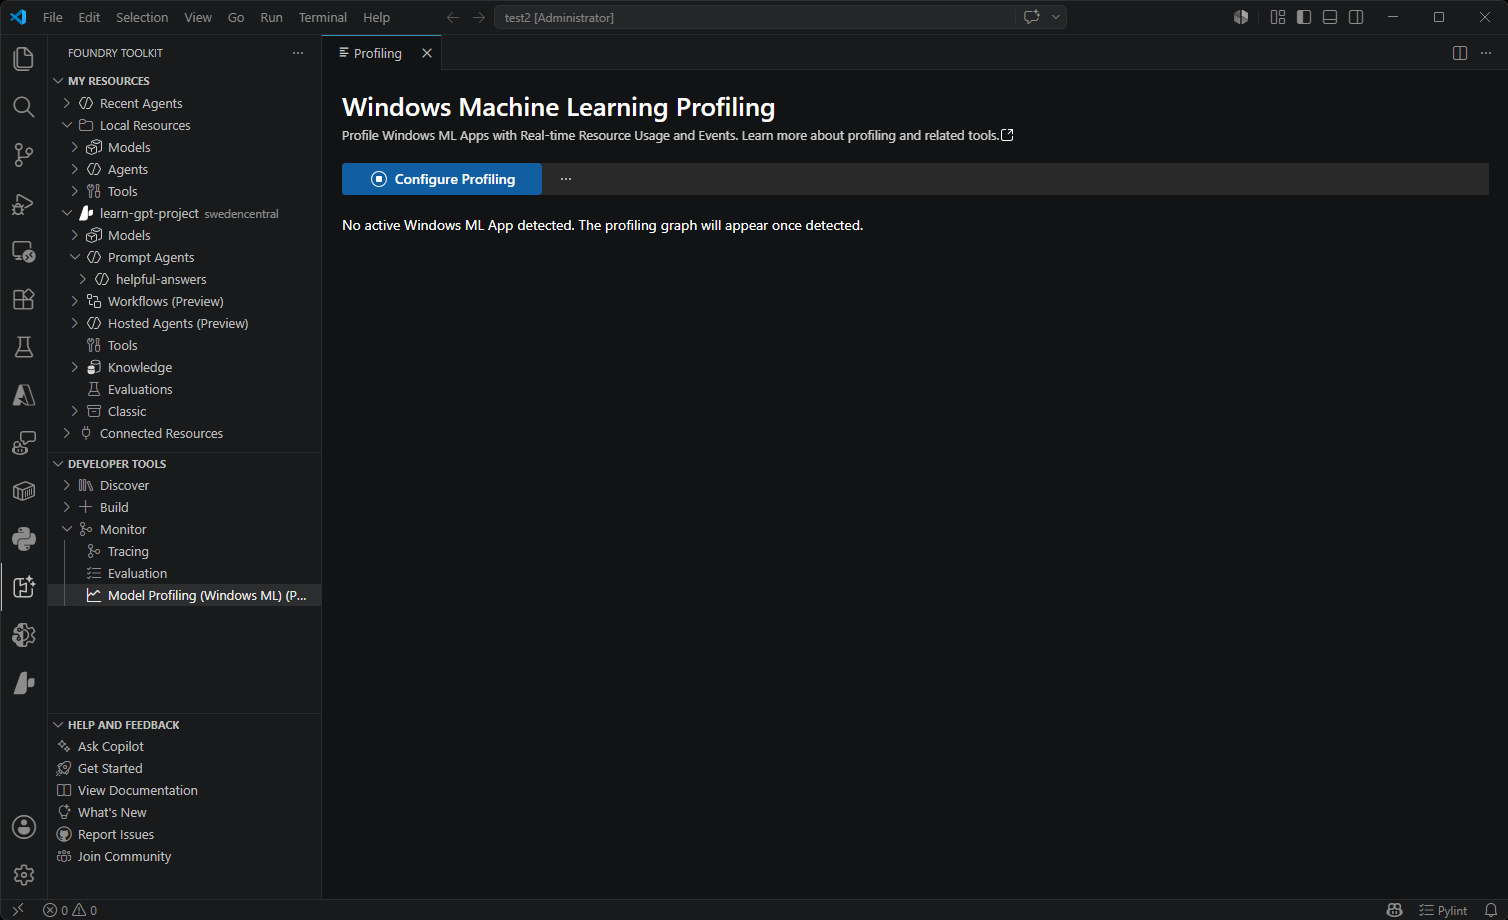Collapse DEVELOPER TOOLS section
This screenshot has height=920, width=1508.
pyautogui.click(x=58, y=464)
